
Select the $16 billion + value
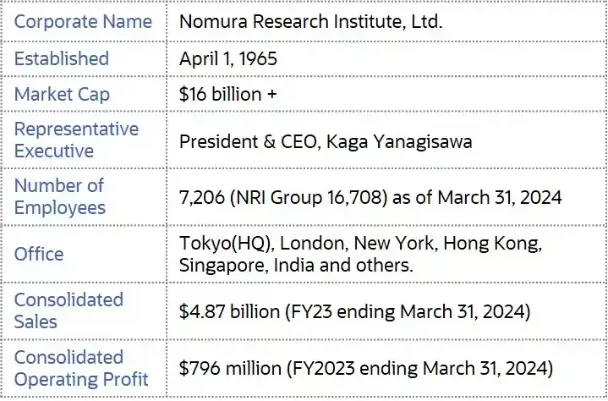tap(227, 94)
